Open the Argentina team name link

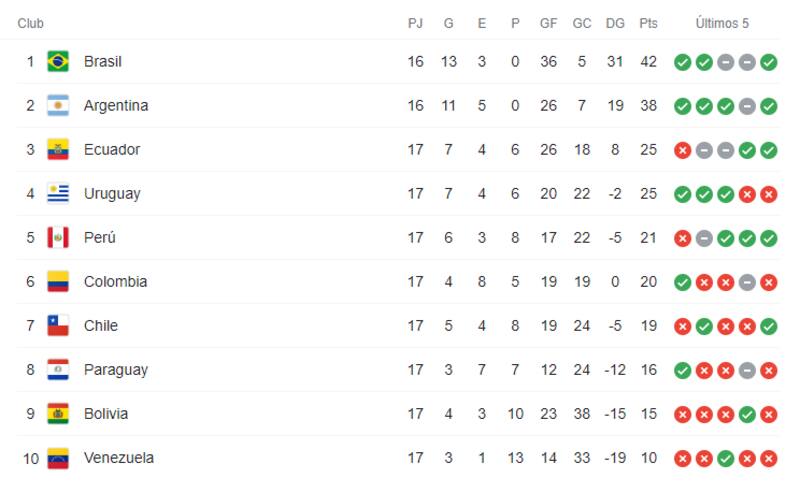click(x=116, y=106)
